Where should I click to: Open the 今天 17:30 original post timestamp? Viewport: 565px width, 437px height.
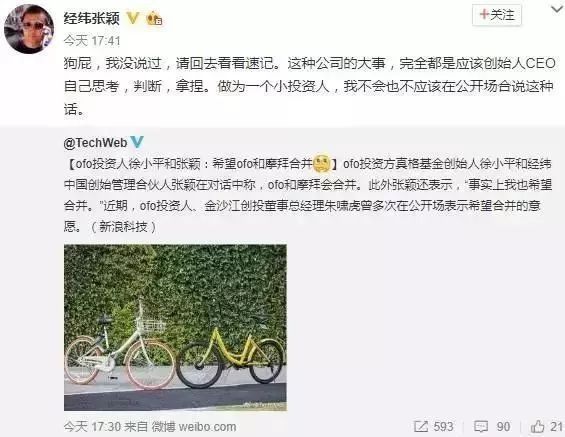[92, 427]
